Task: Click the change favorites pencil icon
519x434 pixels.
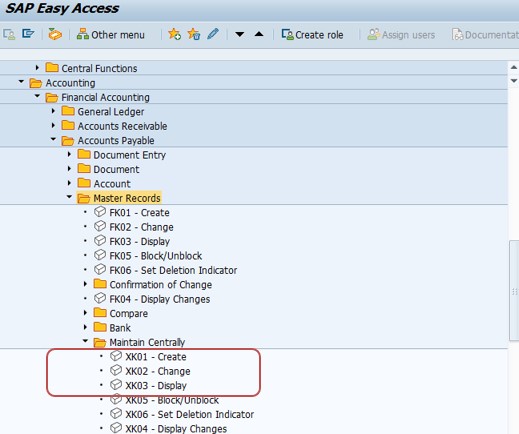Action: click(x=213, y=34)
